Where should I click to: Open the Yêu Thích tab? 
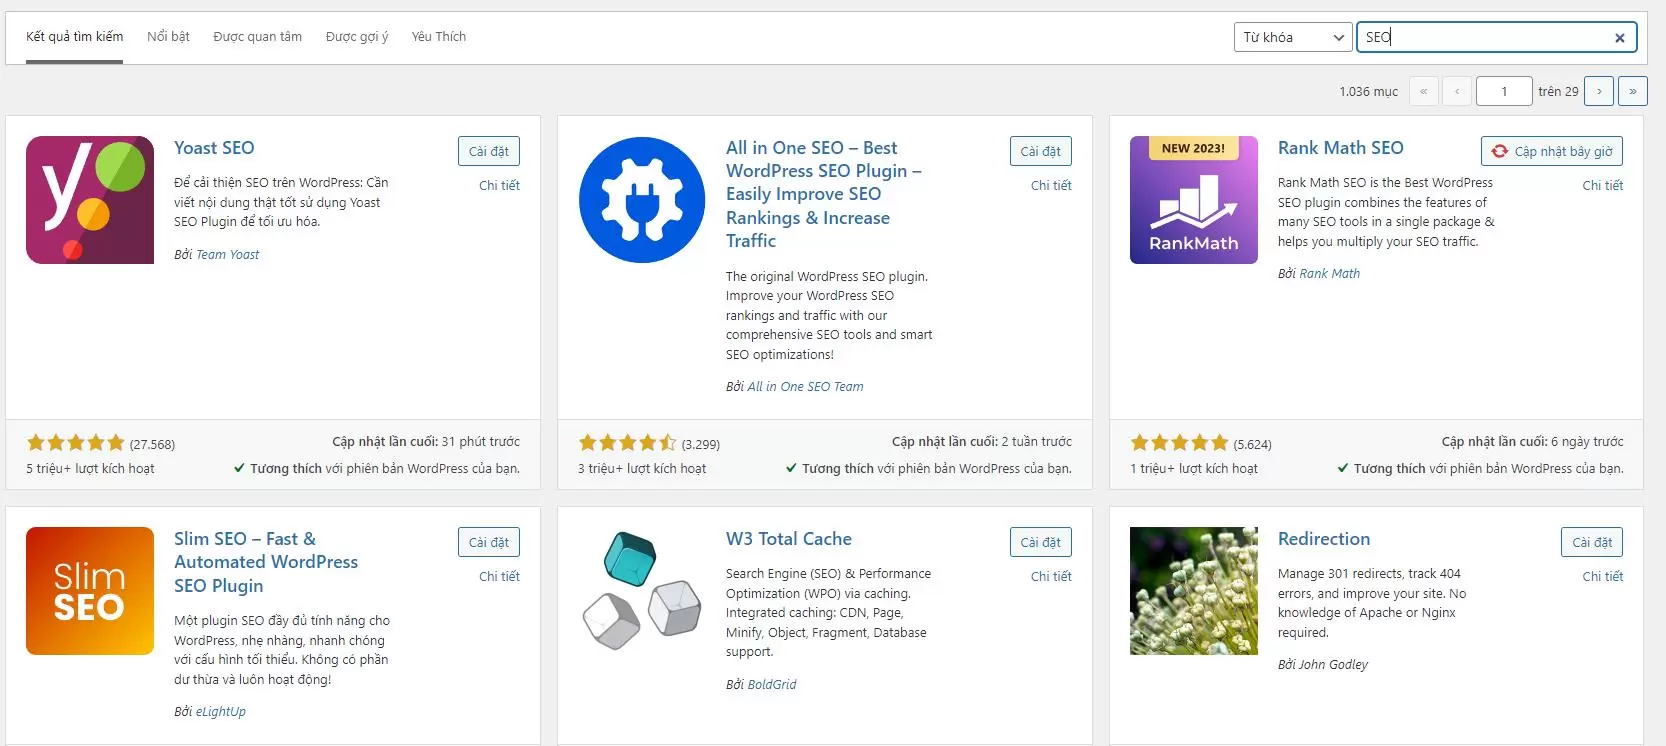point(439,37)
